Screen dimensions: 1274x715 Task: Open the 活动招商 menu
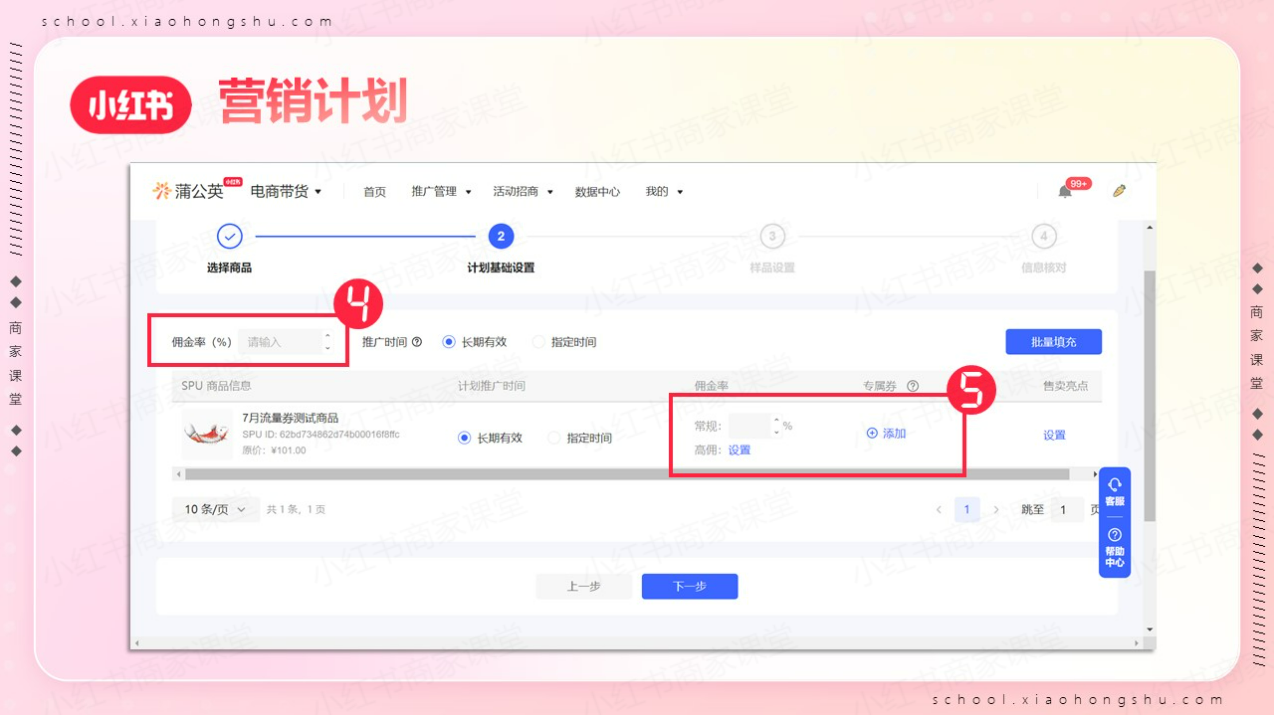(x=523, y=192)
